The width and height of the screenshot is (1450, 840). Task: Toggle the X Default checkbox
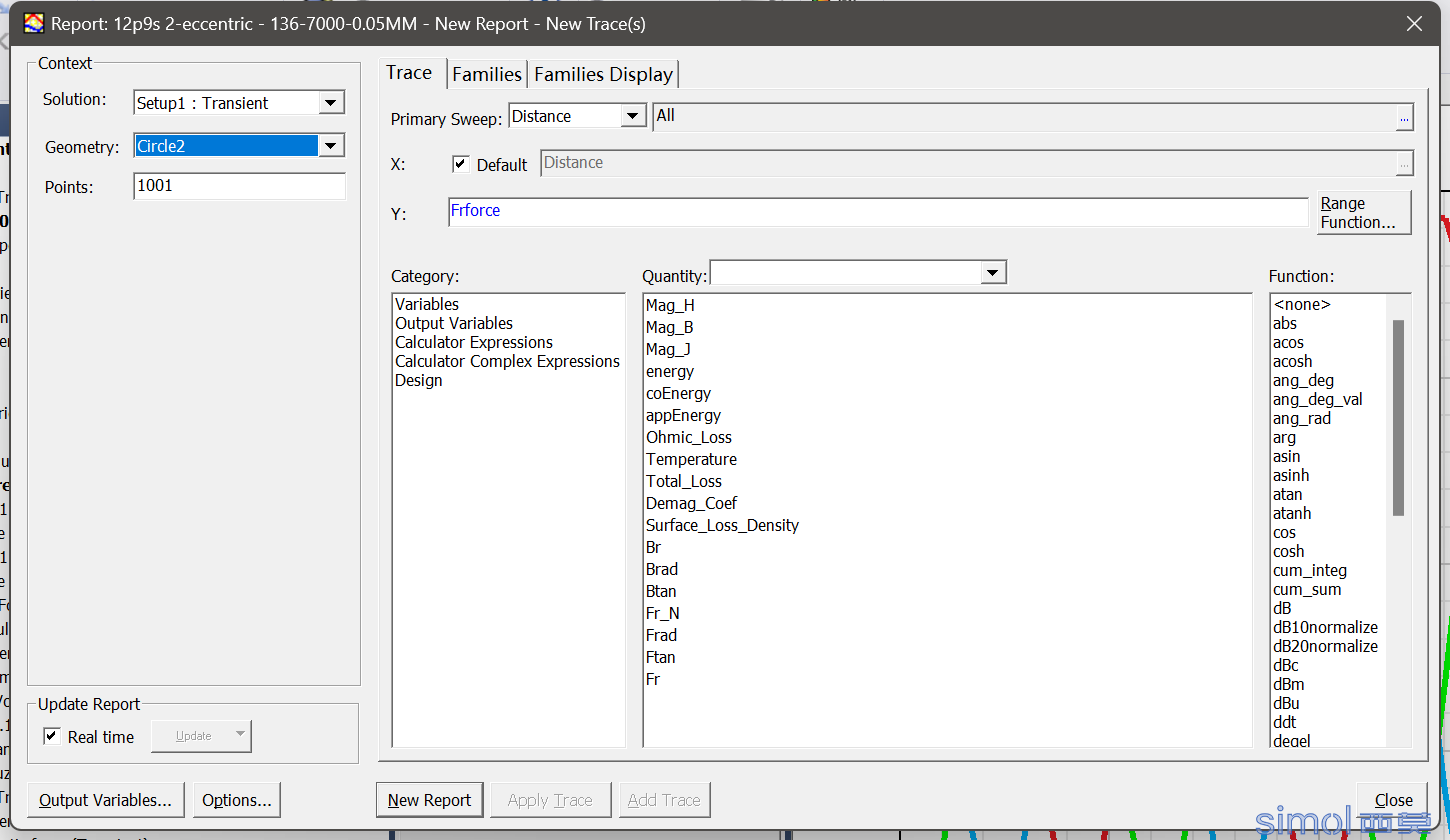(x=460, y=164)
